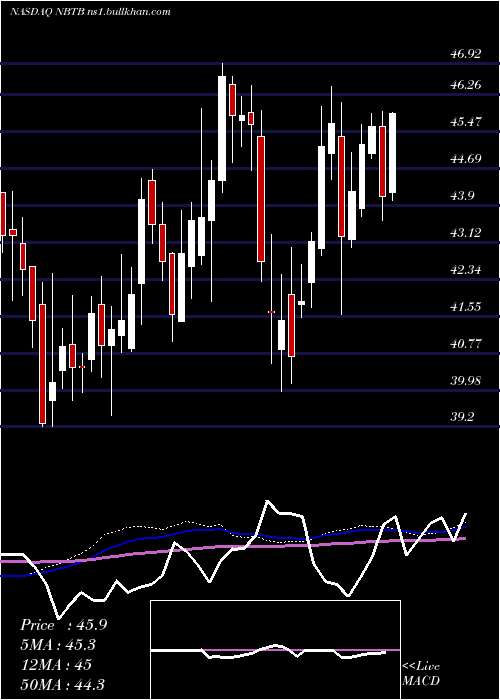Viewport: 500px width, 700px height.
Task: Click the 44.69 price axis label
Action: [x=466, y=158]
